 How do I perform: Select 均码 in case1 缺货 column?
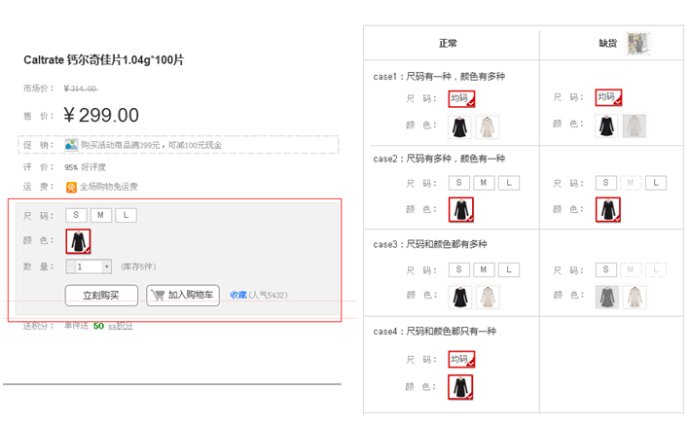(609, 97)
